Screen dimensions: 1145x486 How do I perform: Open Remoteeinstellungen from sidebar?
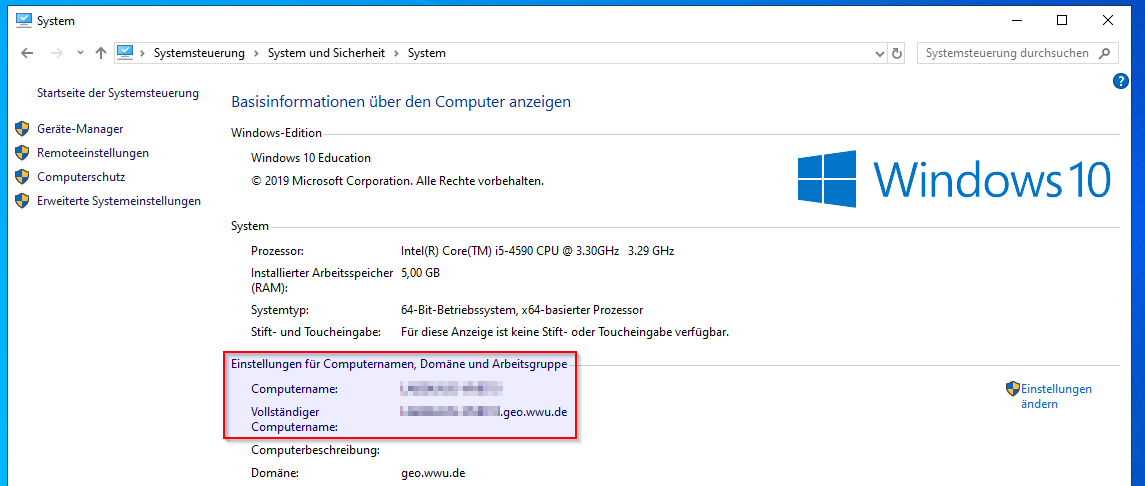(92, 153)
